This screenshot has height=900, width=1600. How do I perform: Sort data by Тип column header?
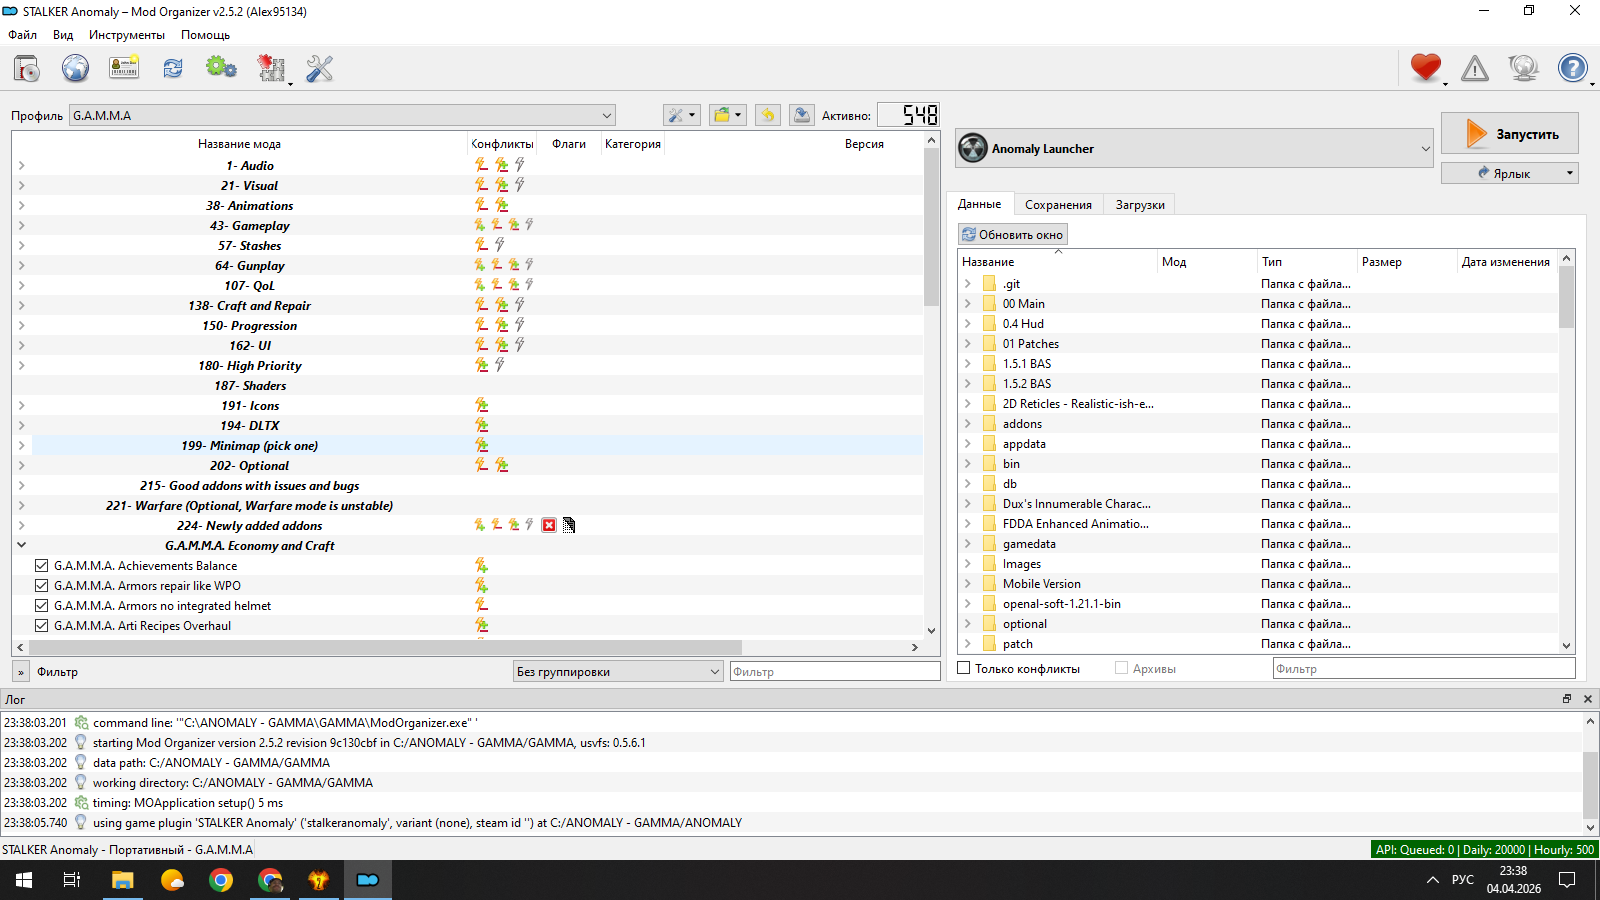tap(1307, 261)
